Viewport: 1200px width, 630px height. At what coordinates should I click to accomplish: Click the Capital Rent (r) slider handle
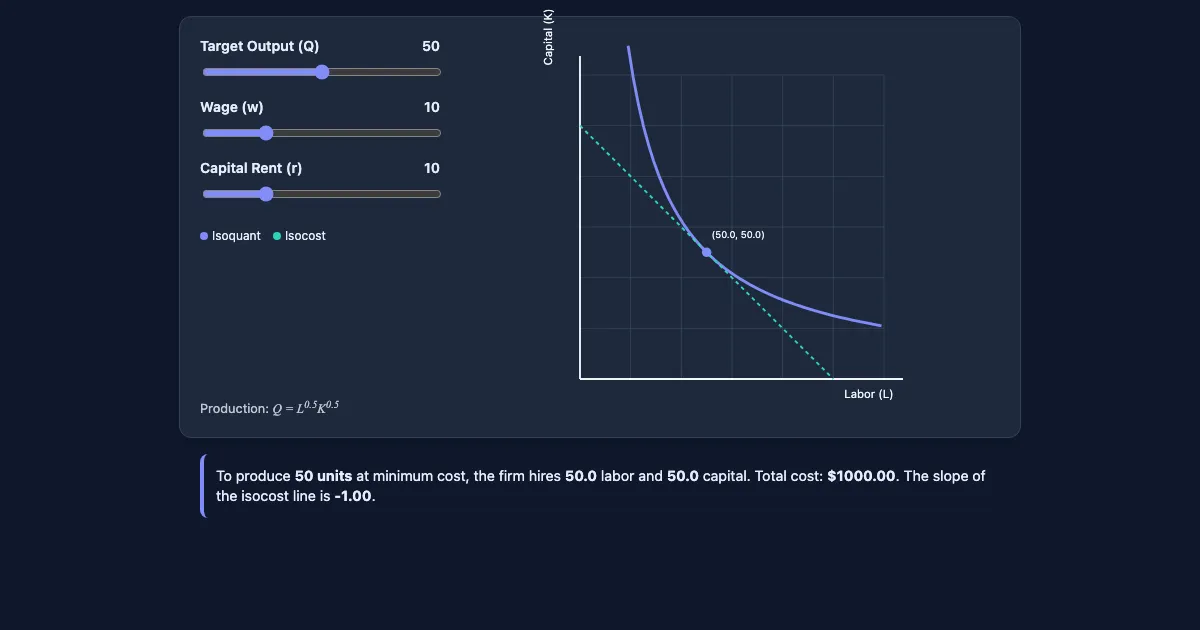(266, 194)
